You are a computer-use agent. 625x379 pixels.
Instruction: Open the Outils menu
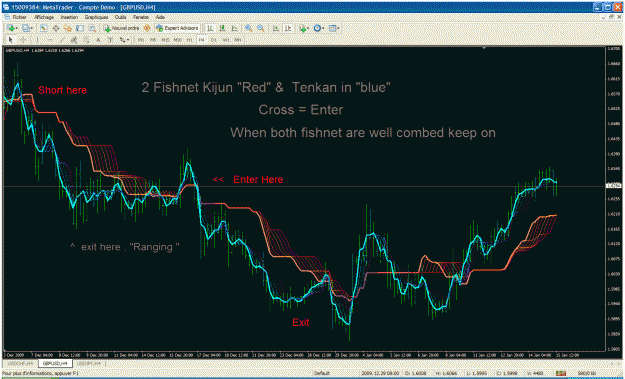click(120, 18)
